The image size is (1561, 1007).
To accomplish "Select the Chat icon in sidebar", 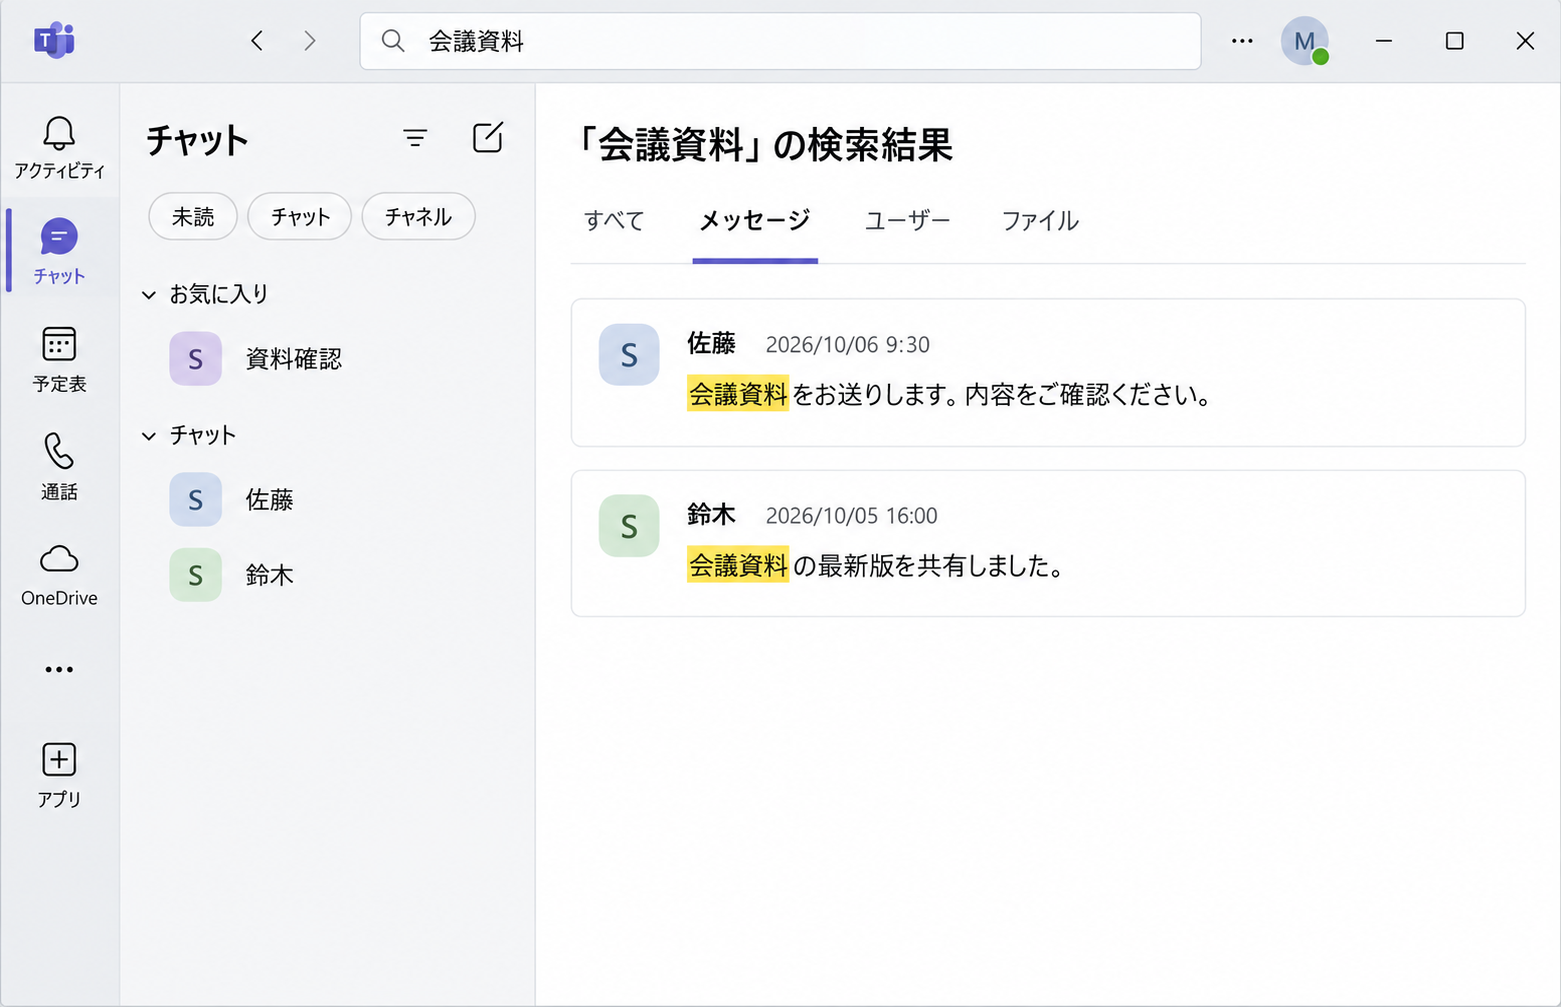I will (59, 250).
